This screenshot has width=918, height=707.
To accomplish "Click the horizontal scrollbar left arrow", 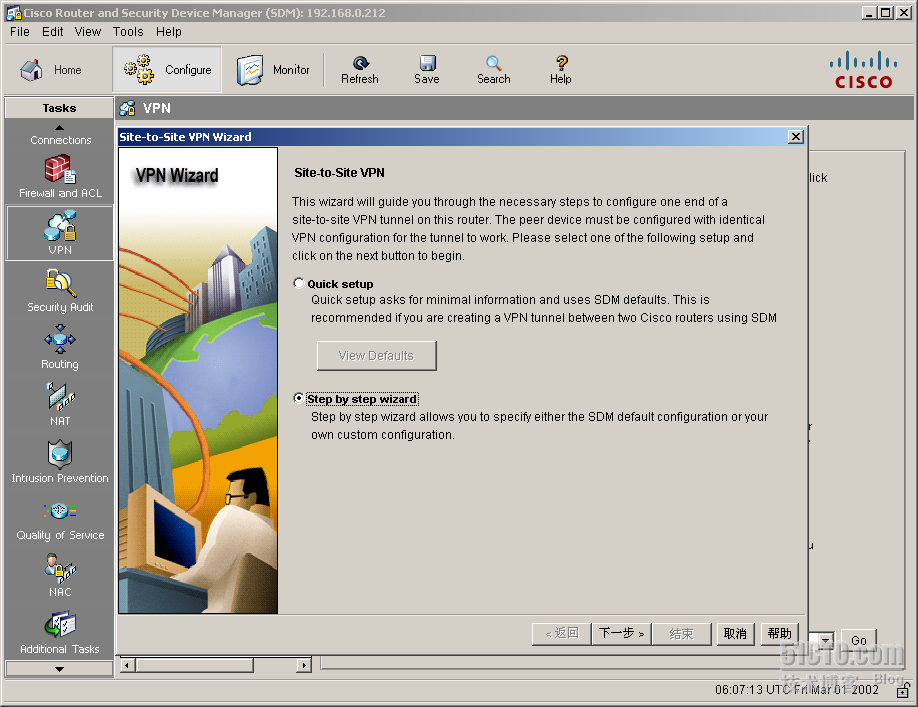I will click(x=128, y=665).
